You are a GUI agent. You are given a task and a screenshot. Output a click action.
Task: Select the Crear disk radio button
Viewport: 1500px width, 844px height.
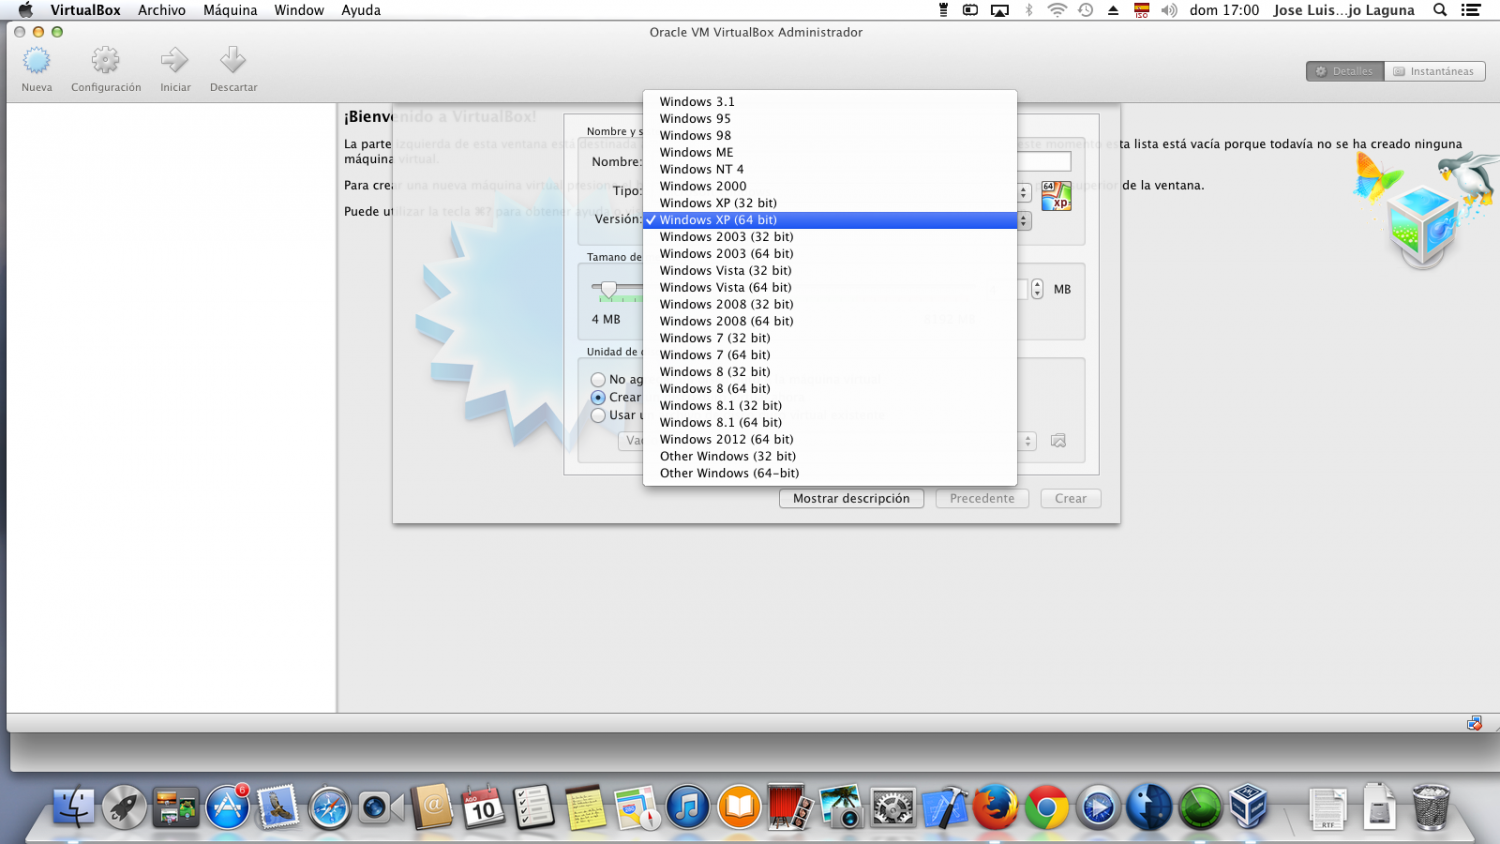[x=598, y=397]
